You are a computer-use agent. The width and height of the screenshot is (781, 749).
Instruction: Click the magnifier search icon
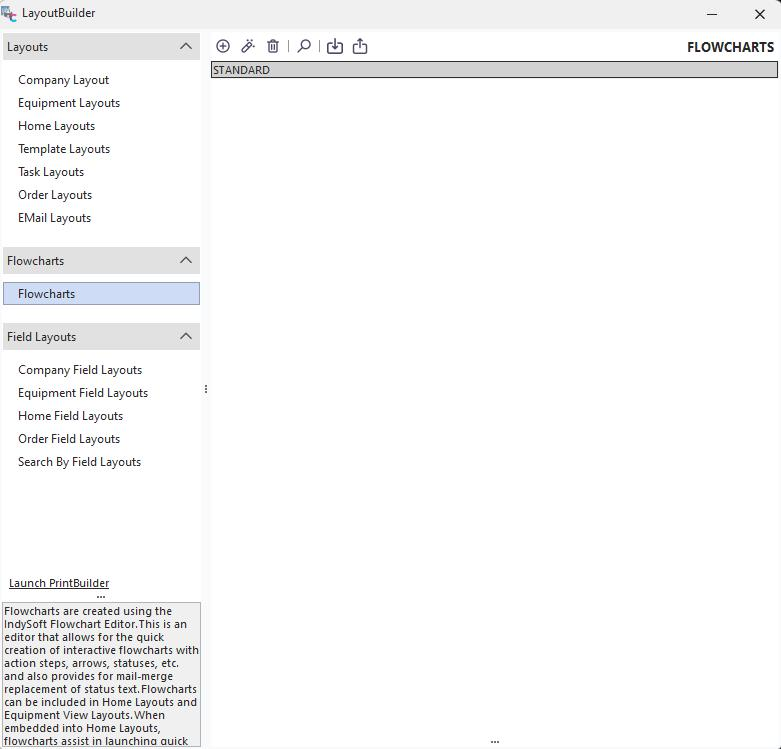click(x=304, y=46)
